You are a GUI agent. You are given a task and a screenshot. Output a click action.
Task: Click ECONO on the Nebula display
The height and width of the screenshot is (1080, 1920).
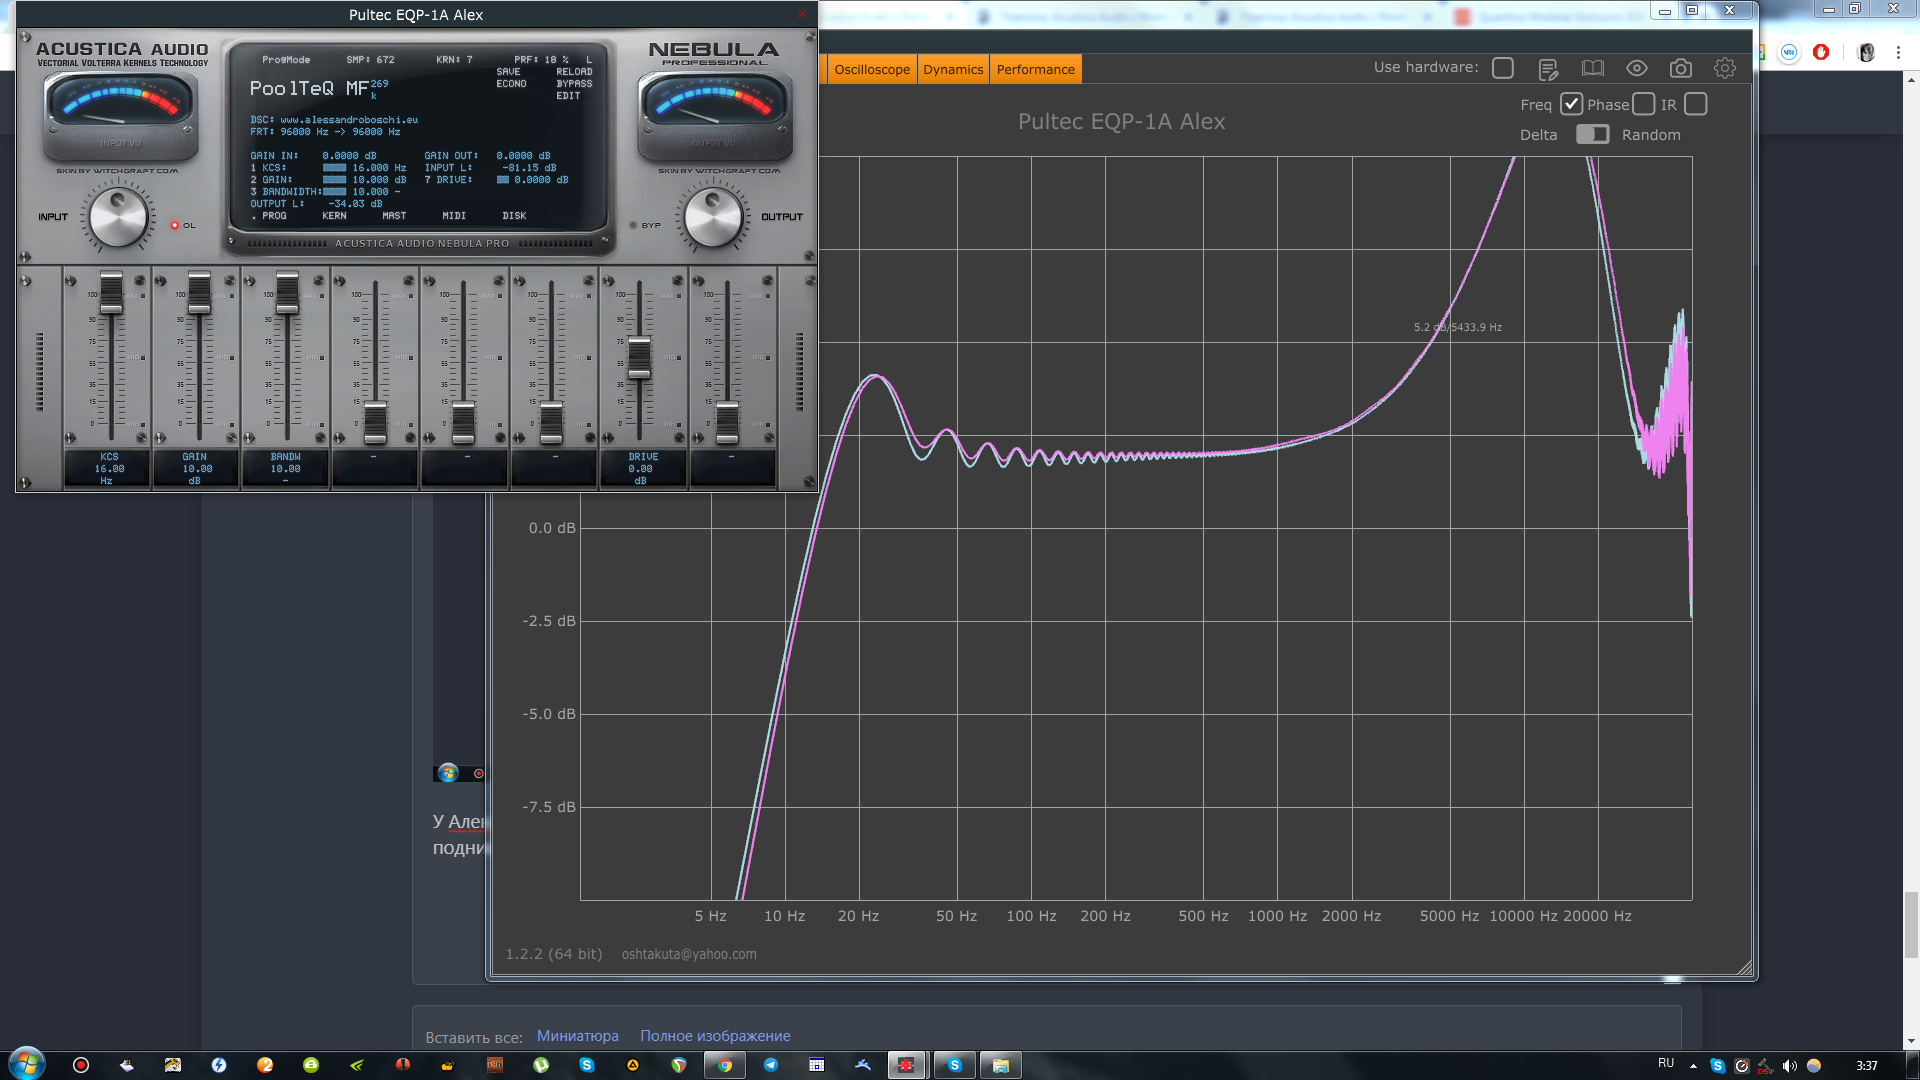point(511,84)
